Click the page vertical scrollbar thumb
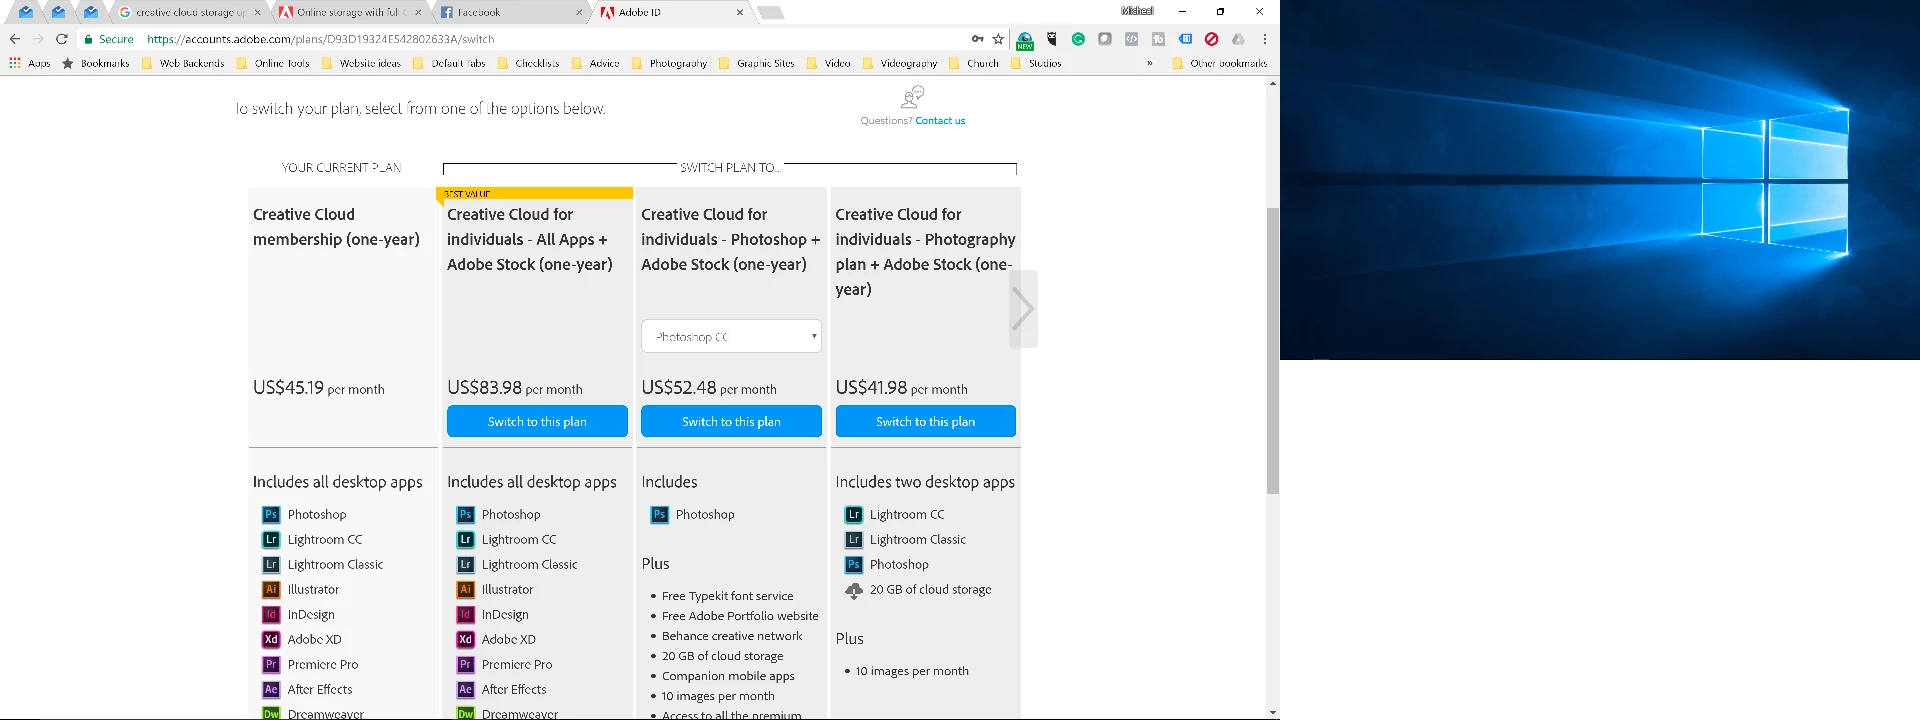 coord(1272,350)
